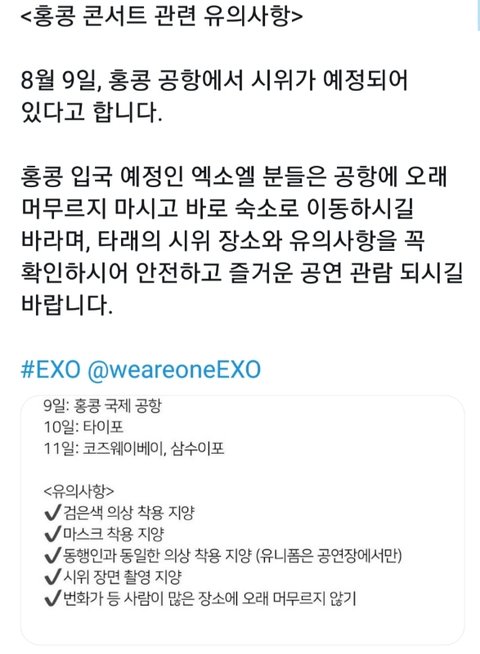
Task: Click checkmark beside 마스크 착용 지양
Action: [x=53, y=534]
